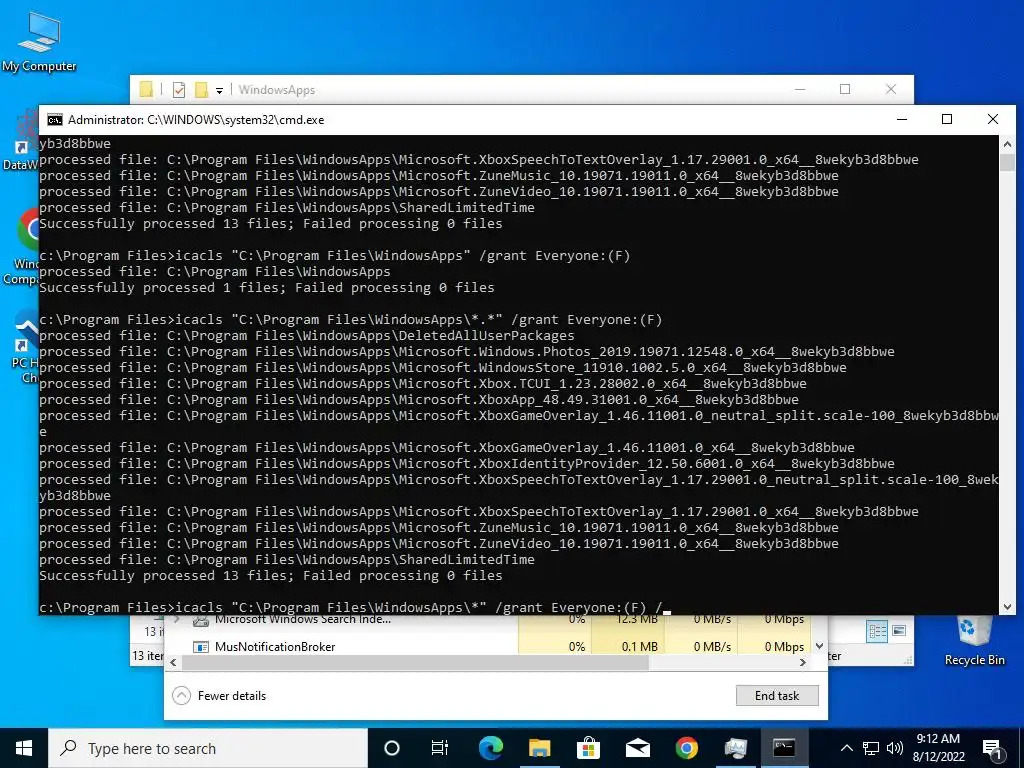The width and height of the screenshot is (1024, 768).
Task: Launch Microsoft Edge from taskbar
Action: click(x=490, y=748)
